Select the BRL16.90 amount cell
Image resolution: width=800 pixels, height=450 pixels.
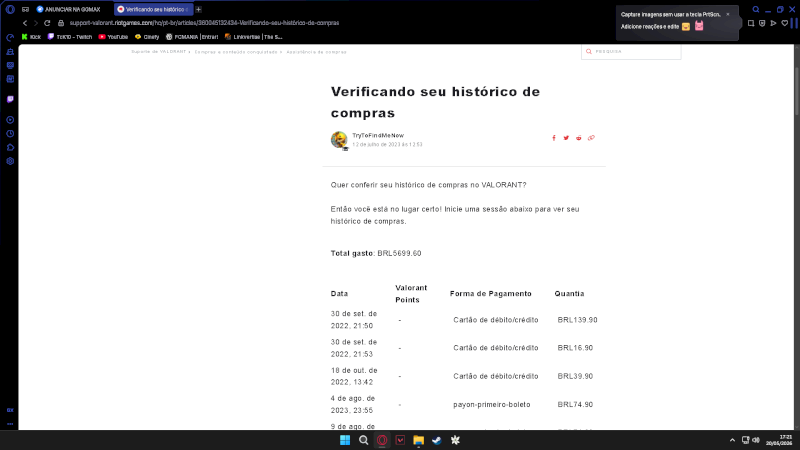[x=576, y=348]
